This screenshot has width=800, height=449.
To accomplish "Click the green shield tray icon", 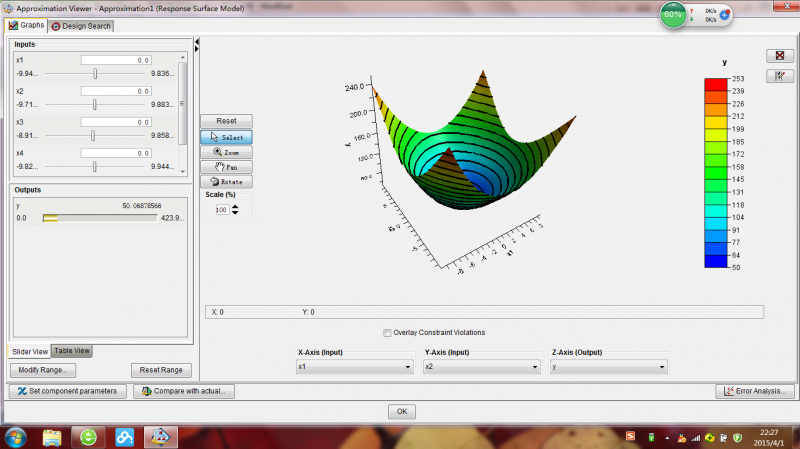I will coord(737,438).
